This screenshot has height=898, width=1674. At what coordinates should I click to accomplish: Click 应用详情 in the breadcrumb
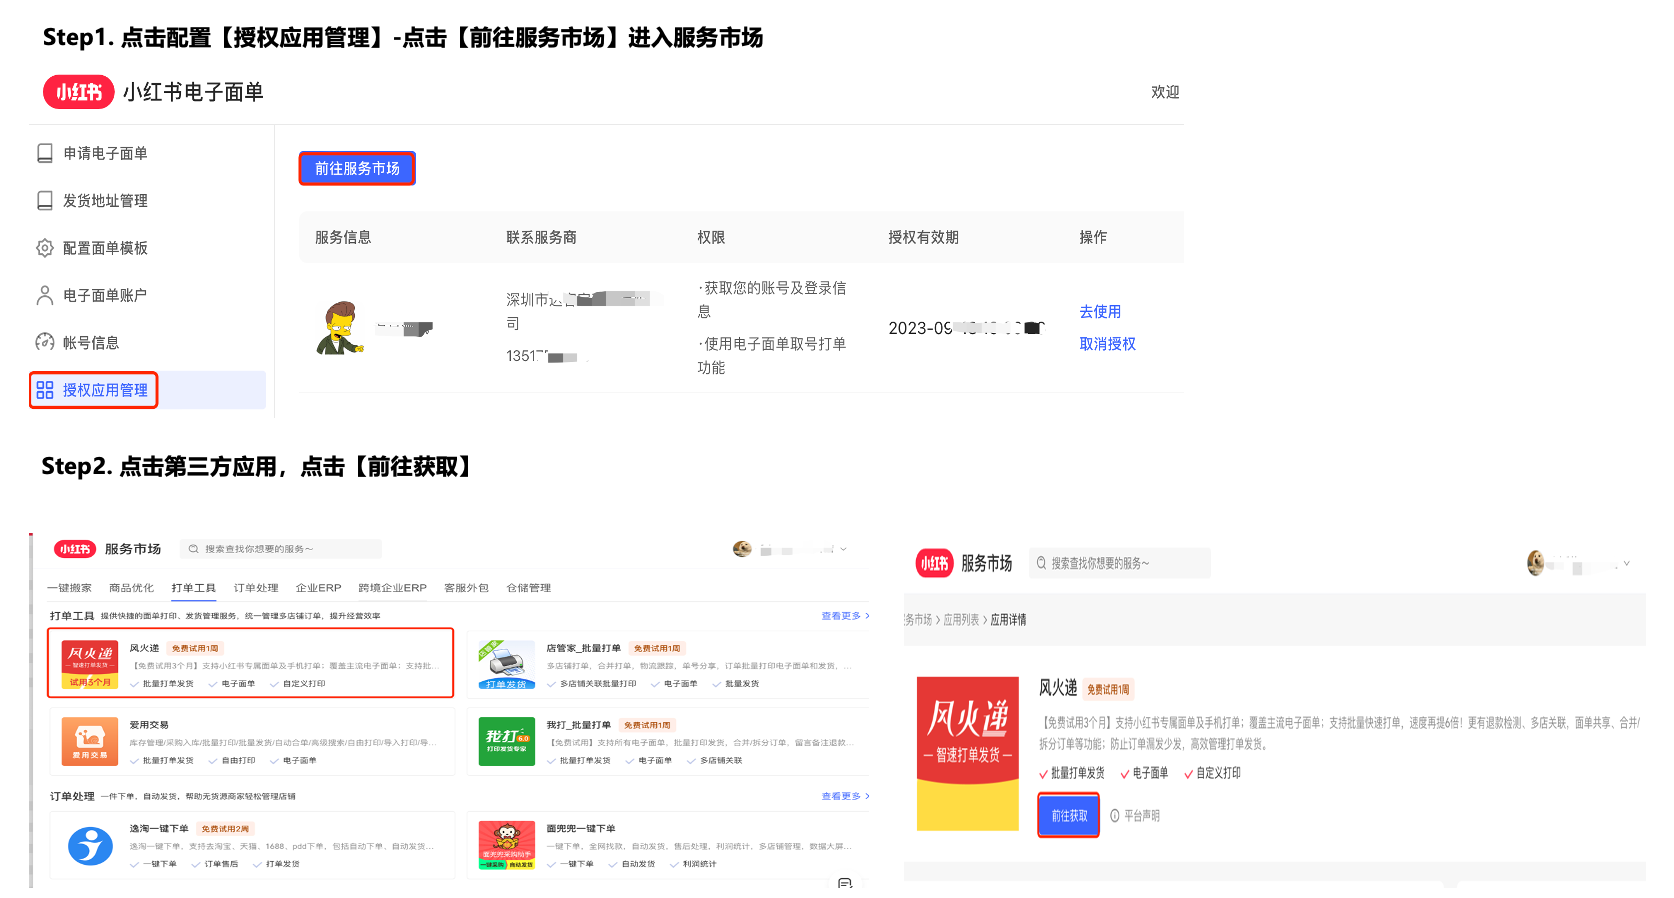tap(1008, 620)
